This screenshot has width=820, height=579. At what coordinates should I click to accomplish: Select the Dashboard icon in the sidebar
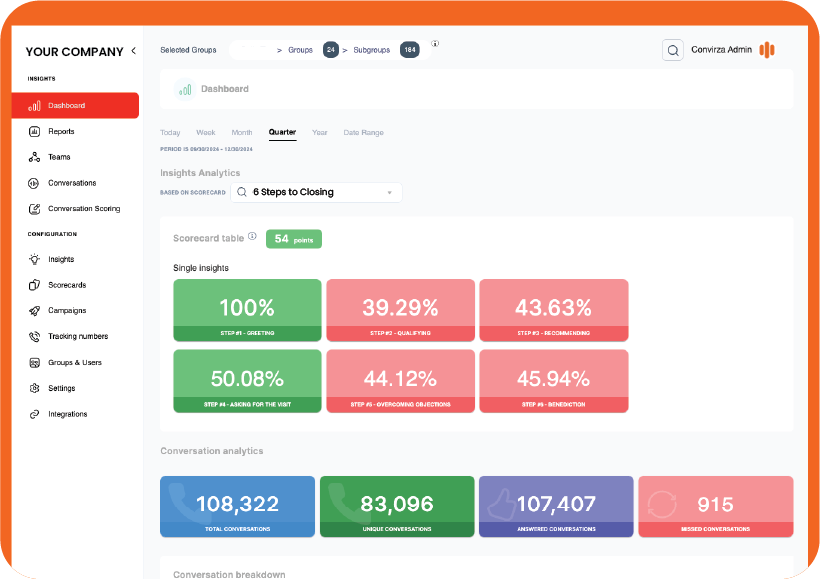click(x=33, y=107)
